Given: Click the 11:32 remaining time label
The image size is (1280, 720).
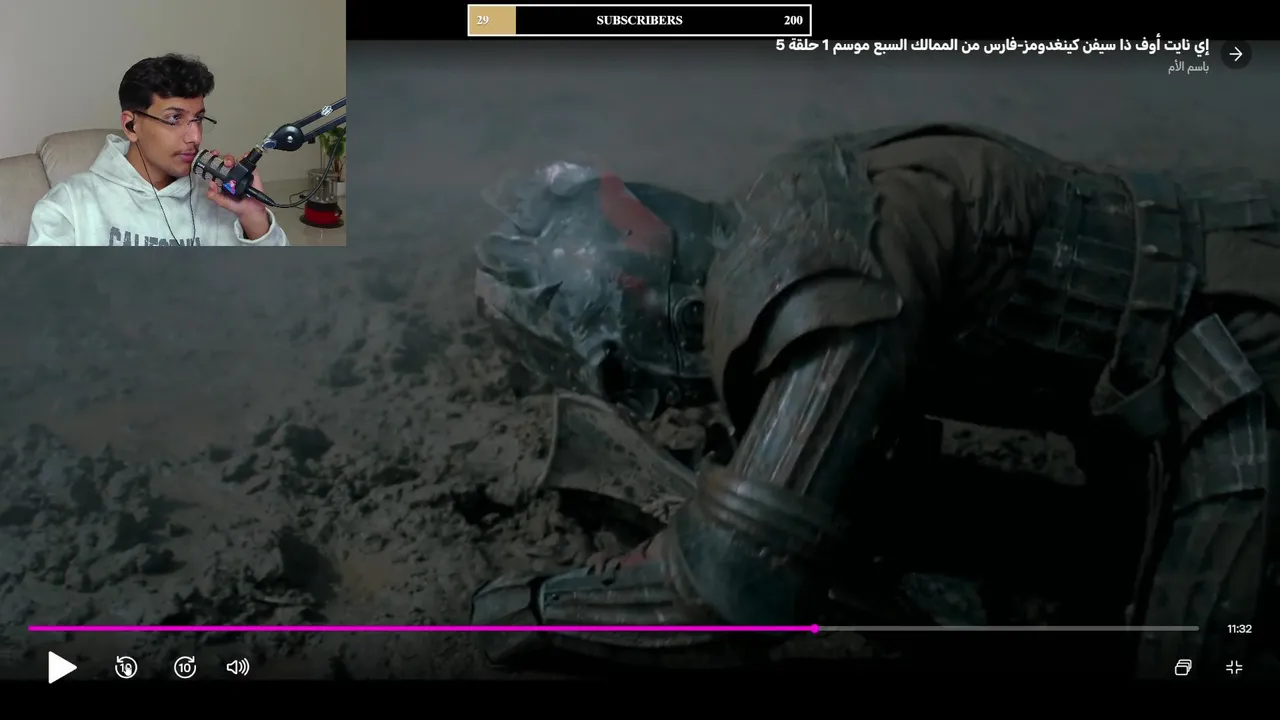Looking at the screenshot, I should coord(1239,629).
